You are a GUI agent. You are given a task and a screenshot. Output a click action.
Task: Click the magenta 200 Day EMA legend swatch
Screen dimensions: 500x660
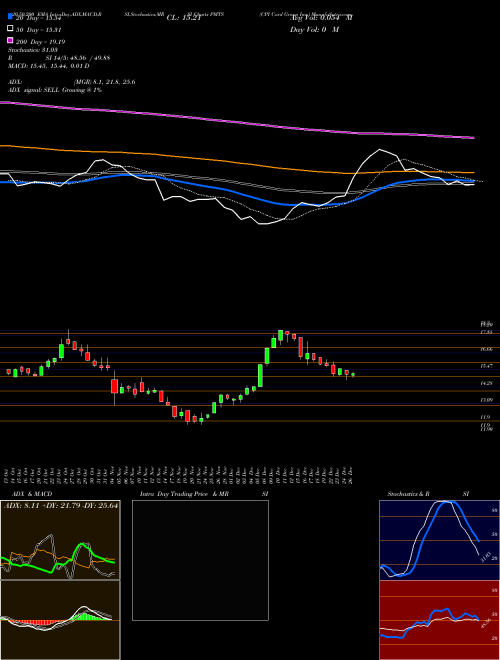[x=10, y=40]
